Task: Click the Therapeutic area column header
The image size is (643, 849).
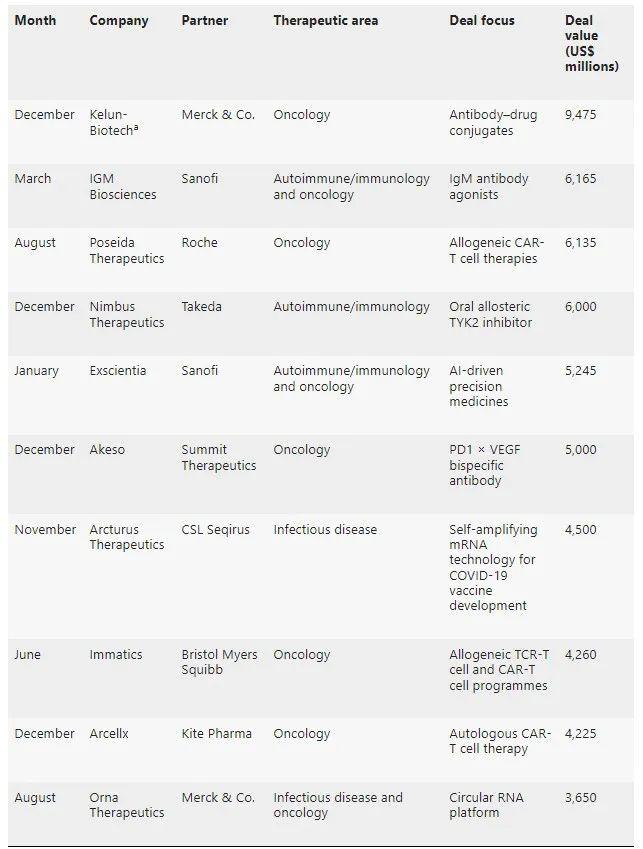Action: [x=325, y=20]
